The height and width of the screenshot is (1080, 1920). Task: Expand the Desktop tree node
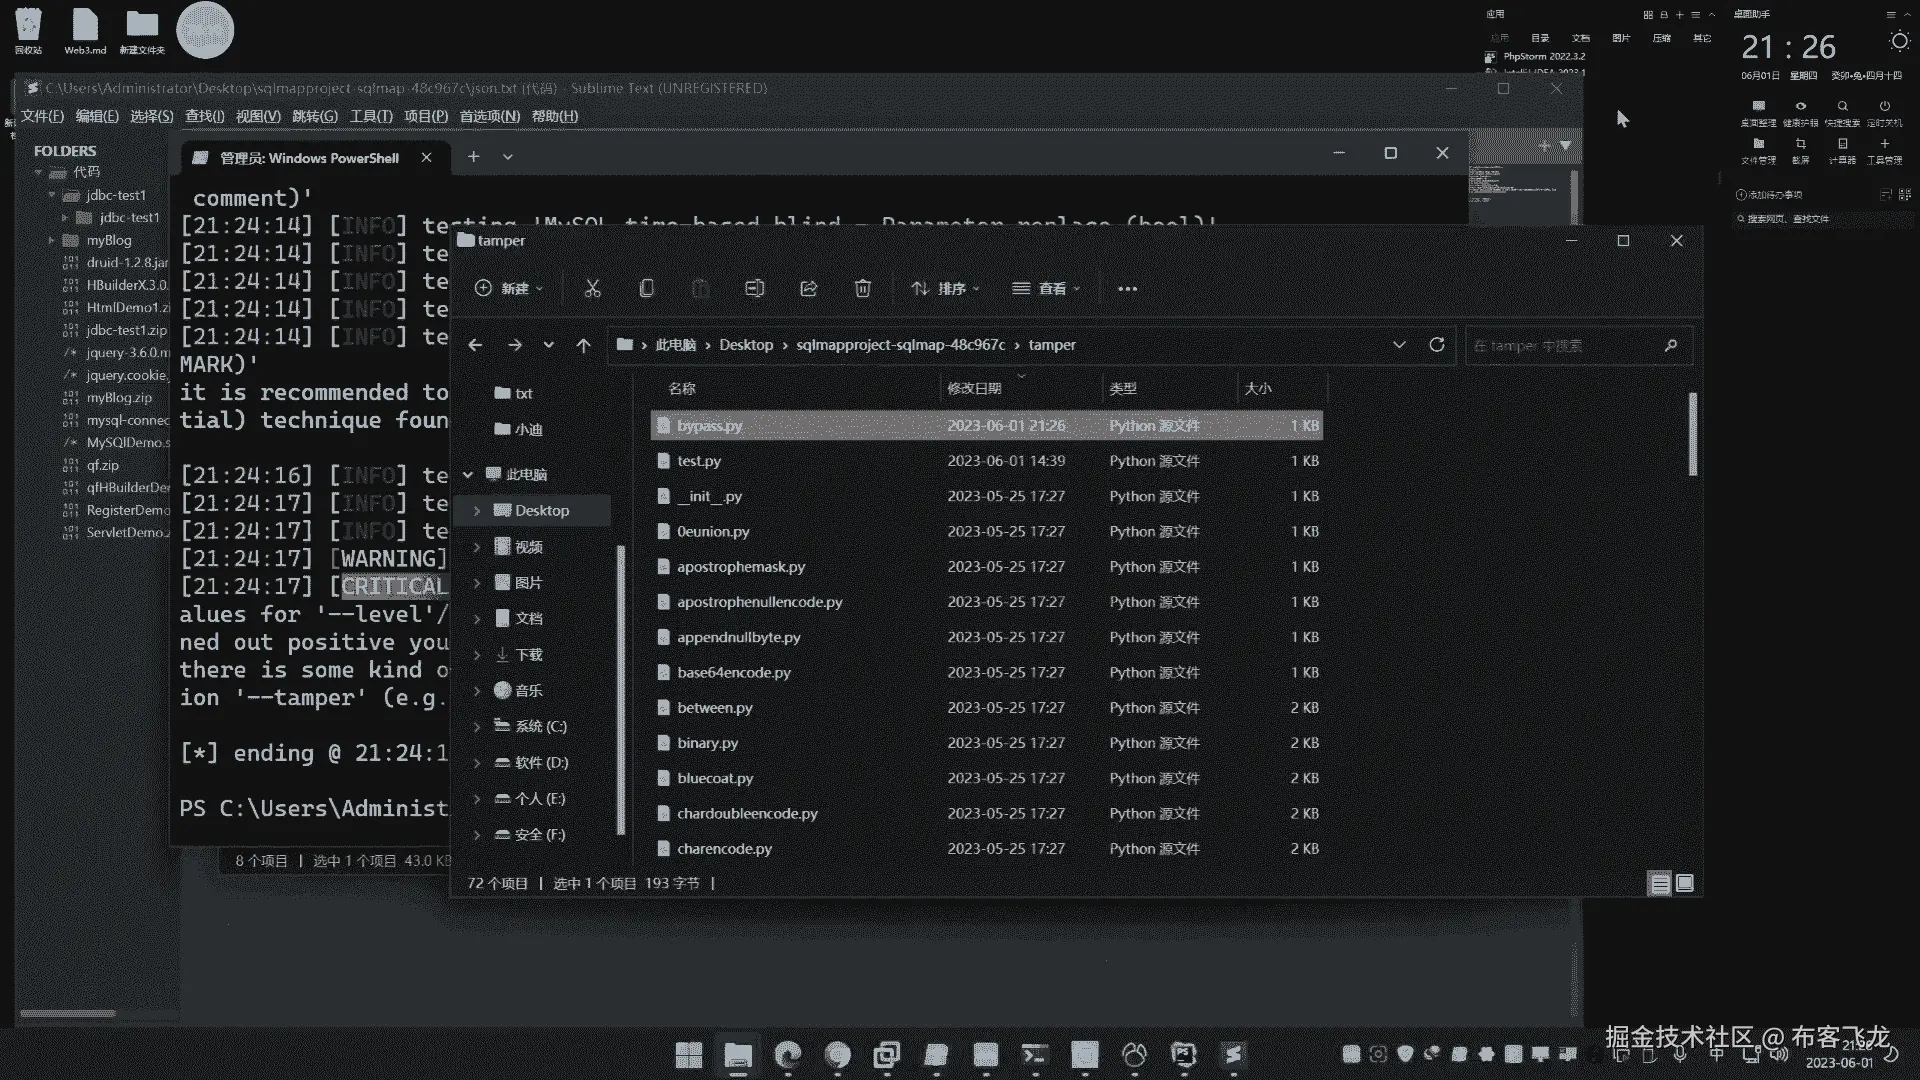click(x=477, y=511)
